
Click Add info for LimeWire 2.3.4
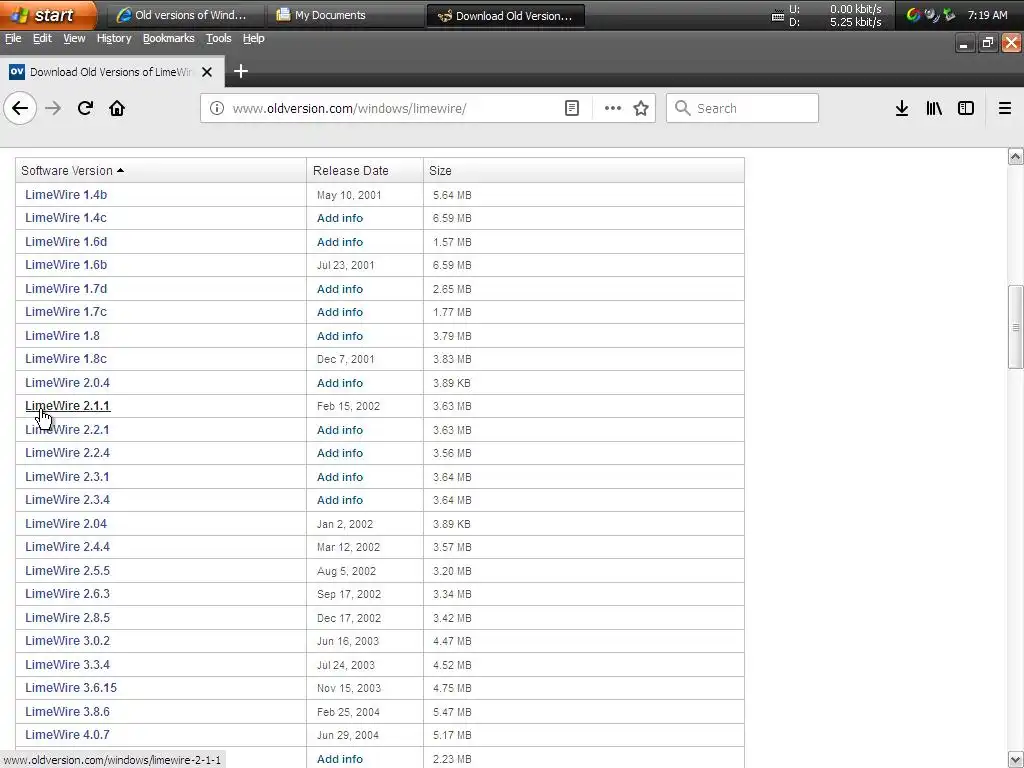point(340,500)
